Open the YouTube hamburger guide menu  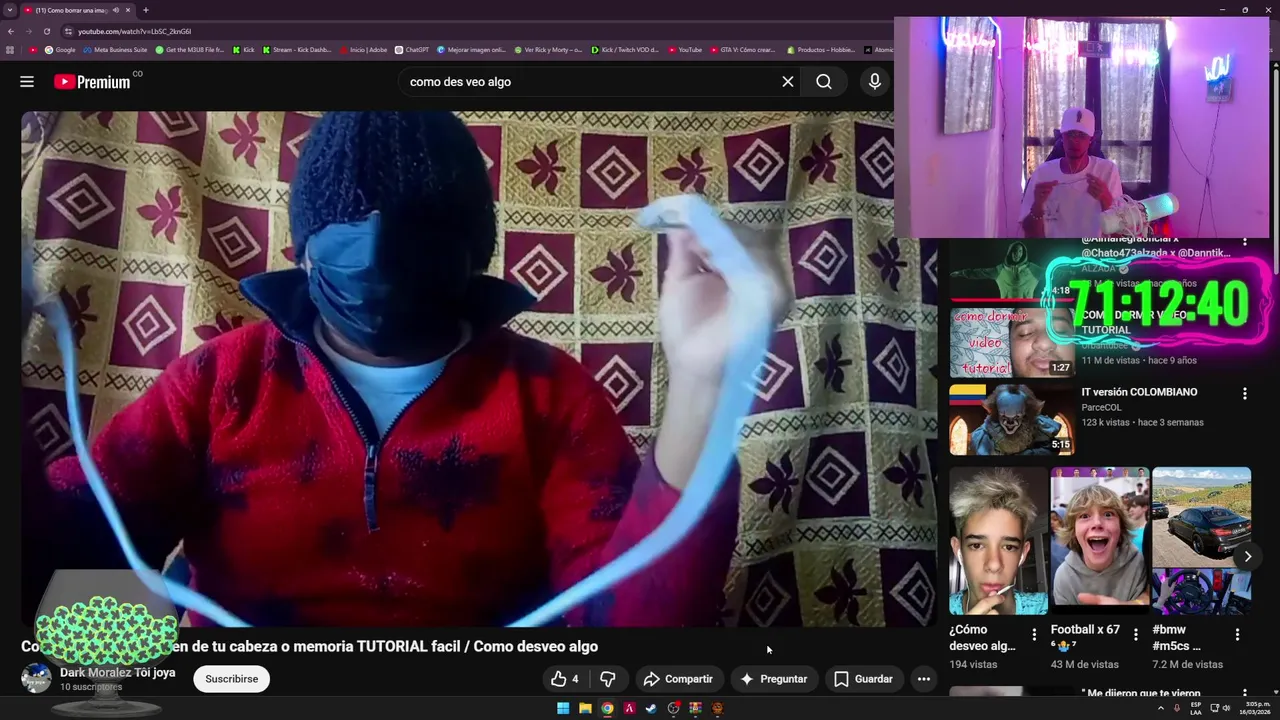point(27,82)
